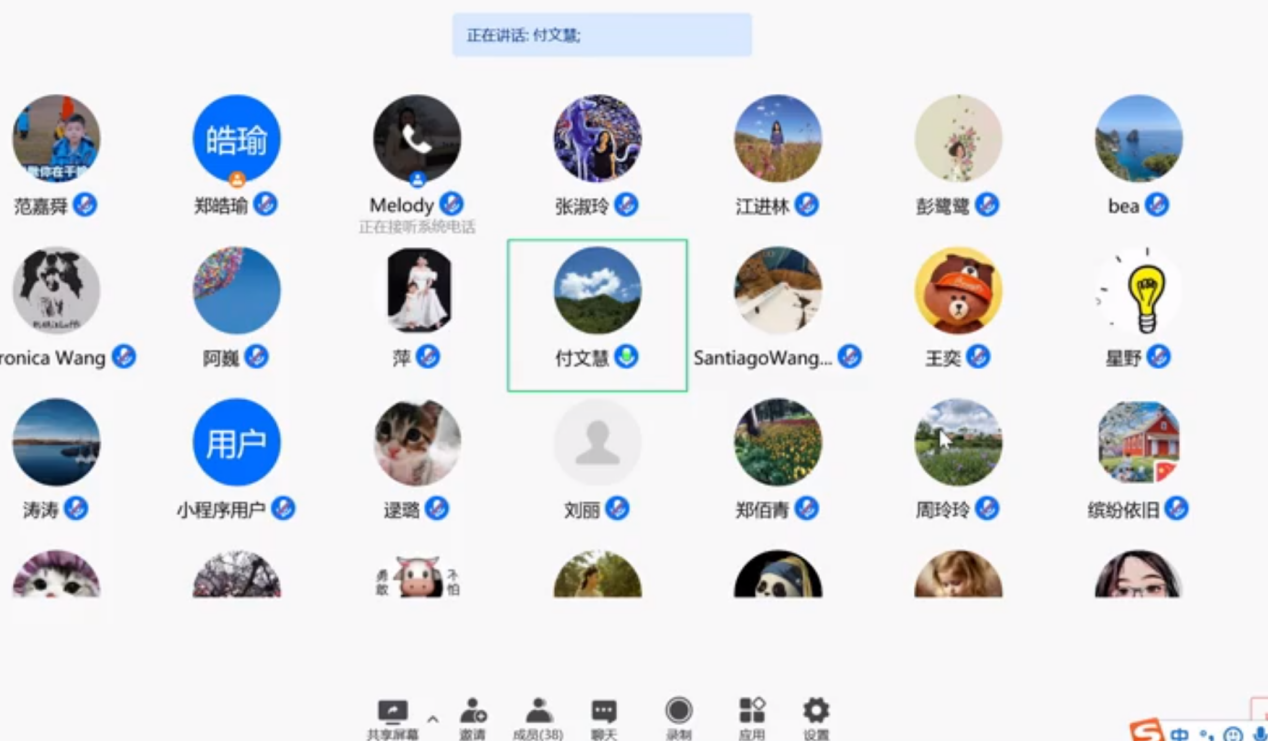Click 刘丽's default gray avatar
The height and width of the screenshot is (741, 1268).
(598, 443)
